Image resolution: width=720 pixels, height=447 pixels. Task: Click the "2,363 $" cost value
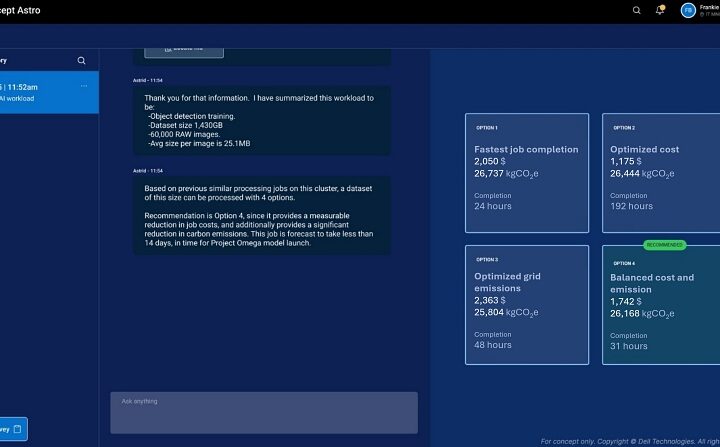(x=490, y=300)
